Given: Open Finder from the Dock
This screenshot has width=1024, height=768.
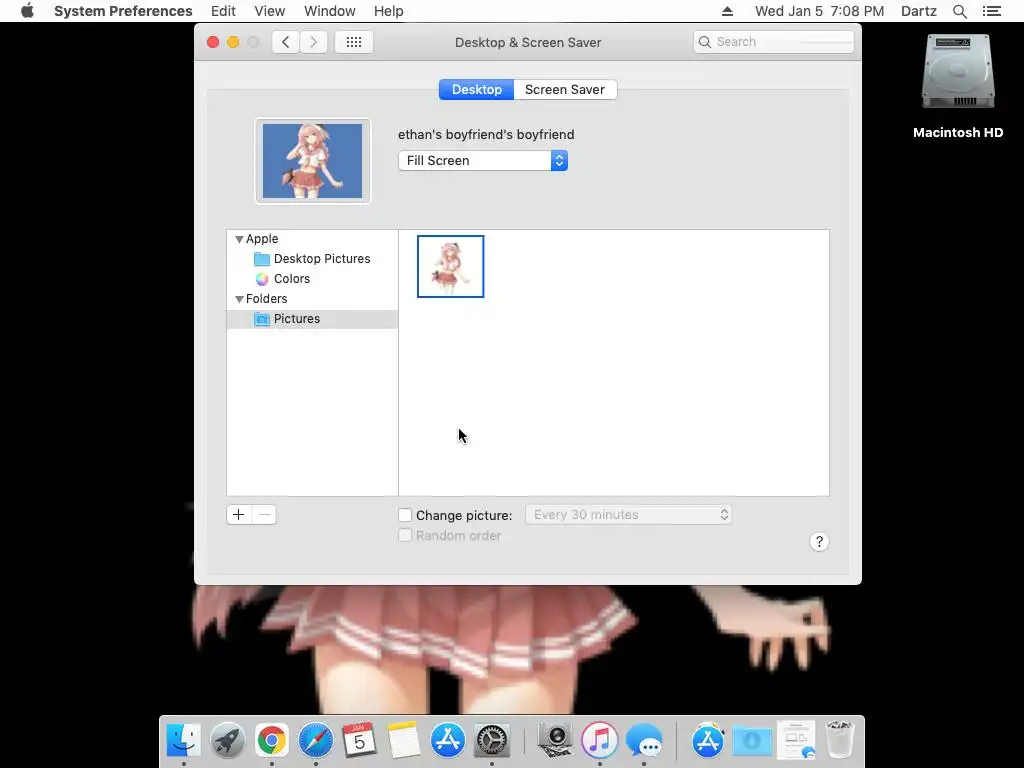Looking at the screenshot, I should tap(184, 740).
